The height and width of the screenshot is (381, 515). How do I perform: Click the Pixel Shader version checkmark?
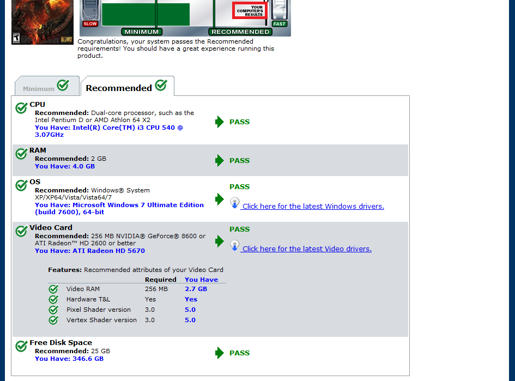point(53,310)
